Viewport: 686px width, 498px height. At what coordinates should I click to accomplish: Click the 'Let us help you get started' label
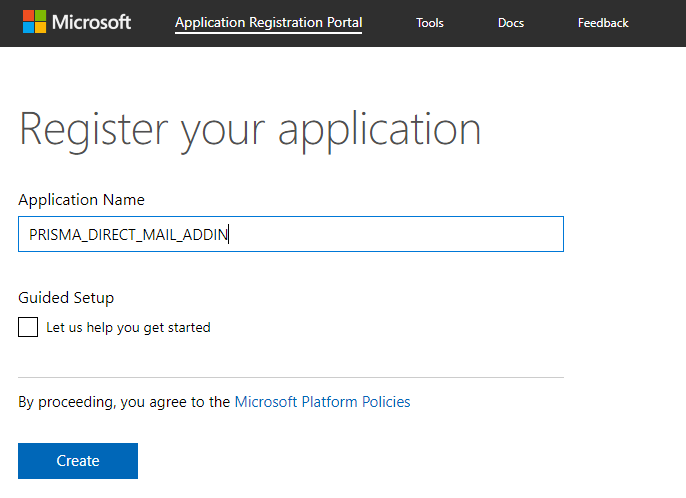128,327
